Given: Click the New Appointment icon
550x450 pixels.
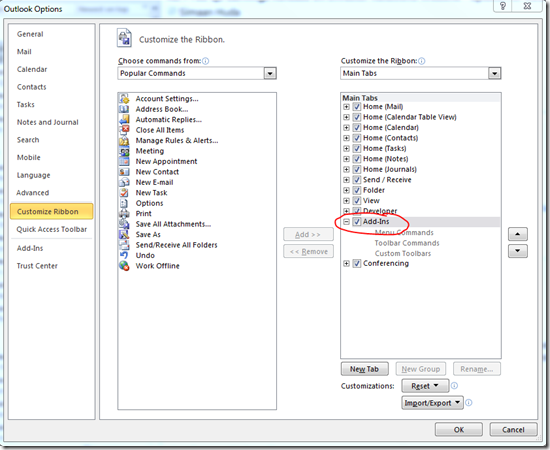Looking at the screenshot, I should (x=124, y=161).
